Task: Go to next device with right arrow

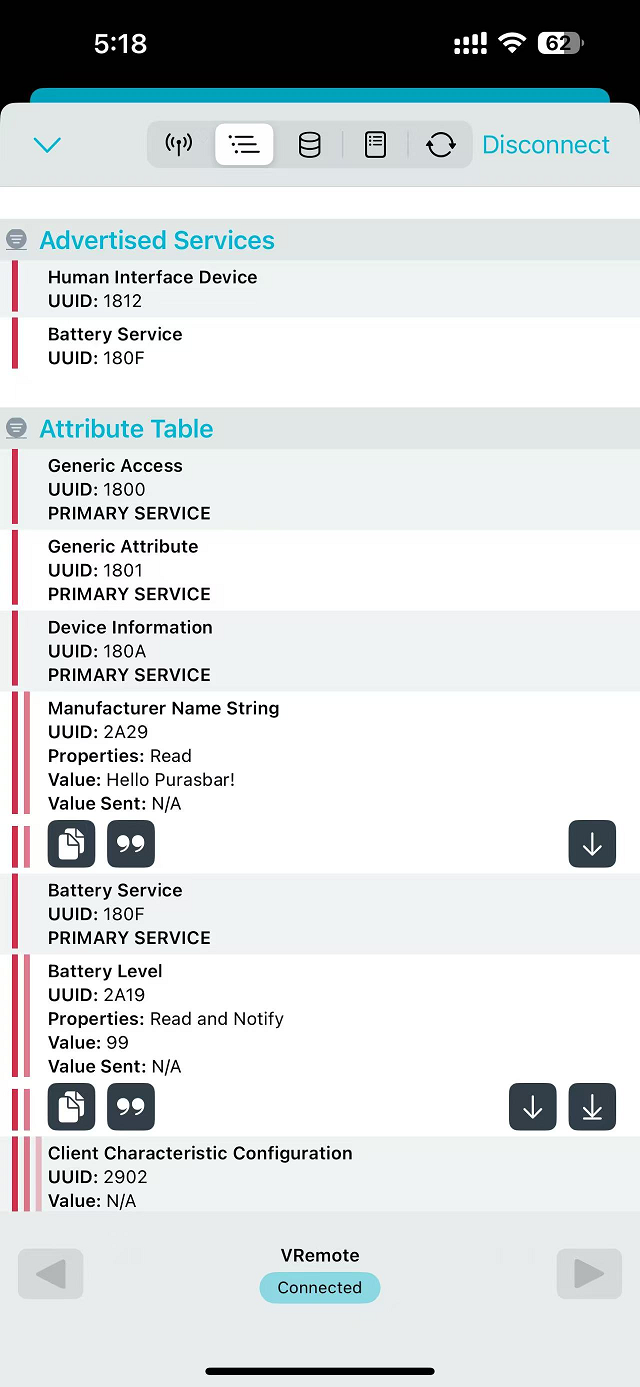Action: 588,1274
